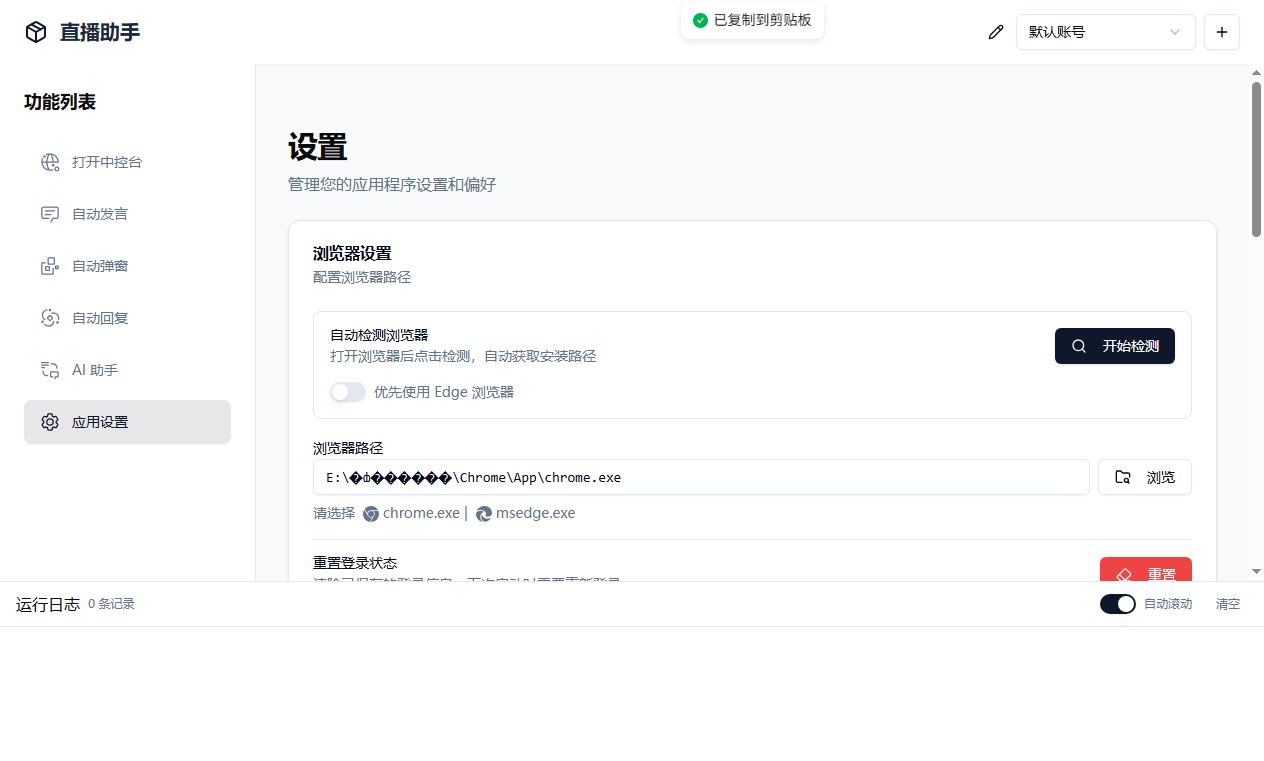Select 应用设置 in sidebar

coord(127,422)
